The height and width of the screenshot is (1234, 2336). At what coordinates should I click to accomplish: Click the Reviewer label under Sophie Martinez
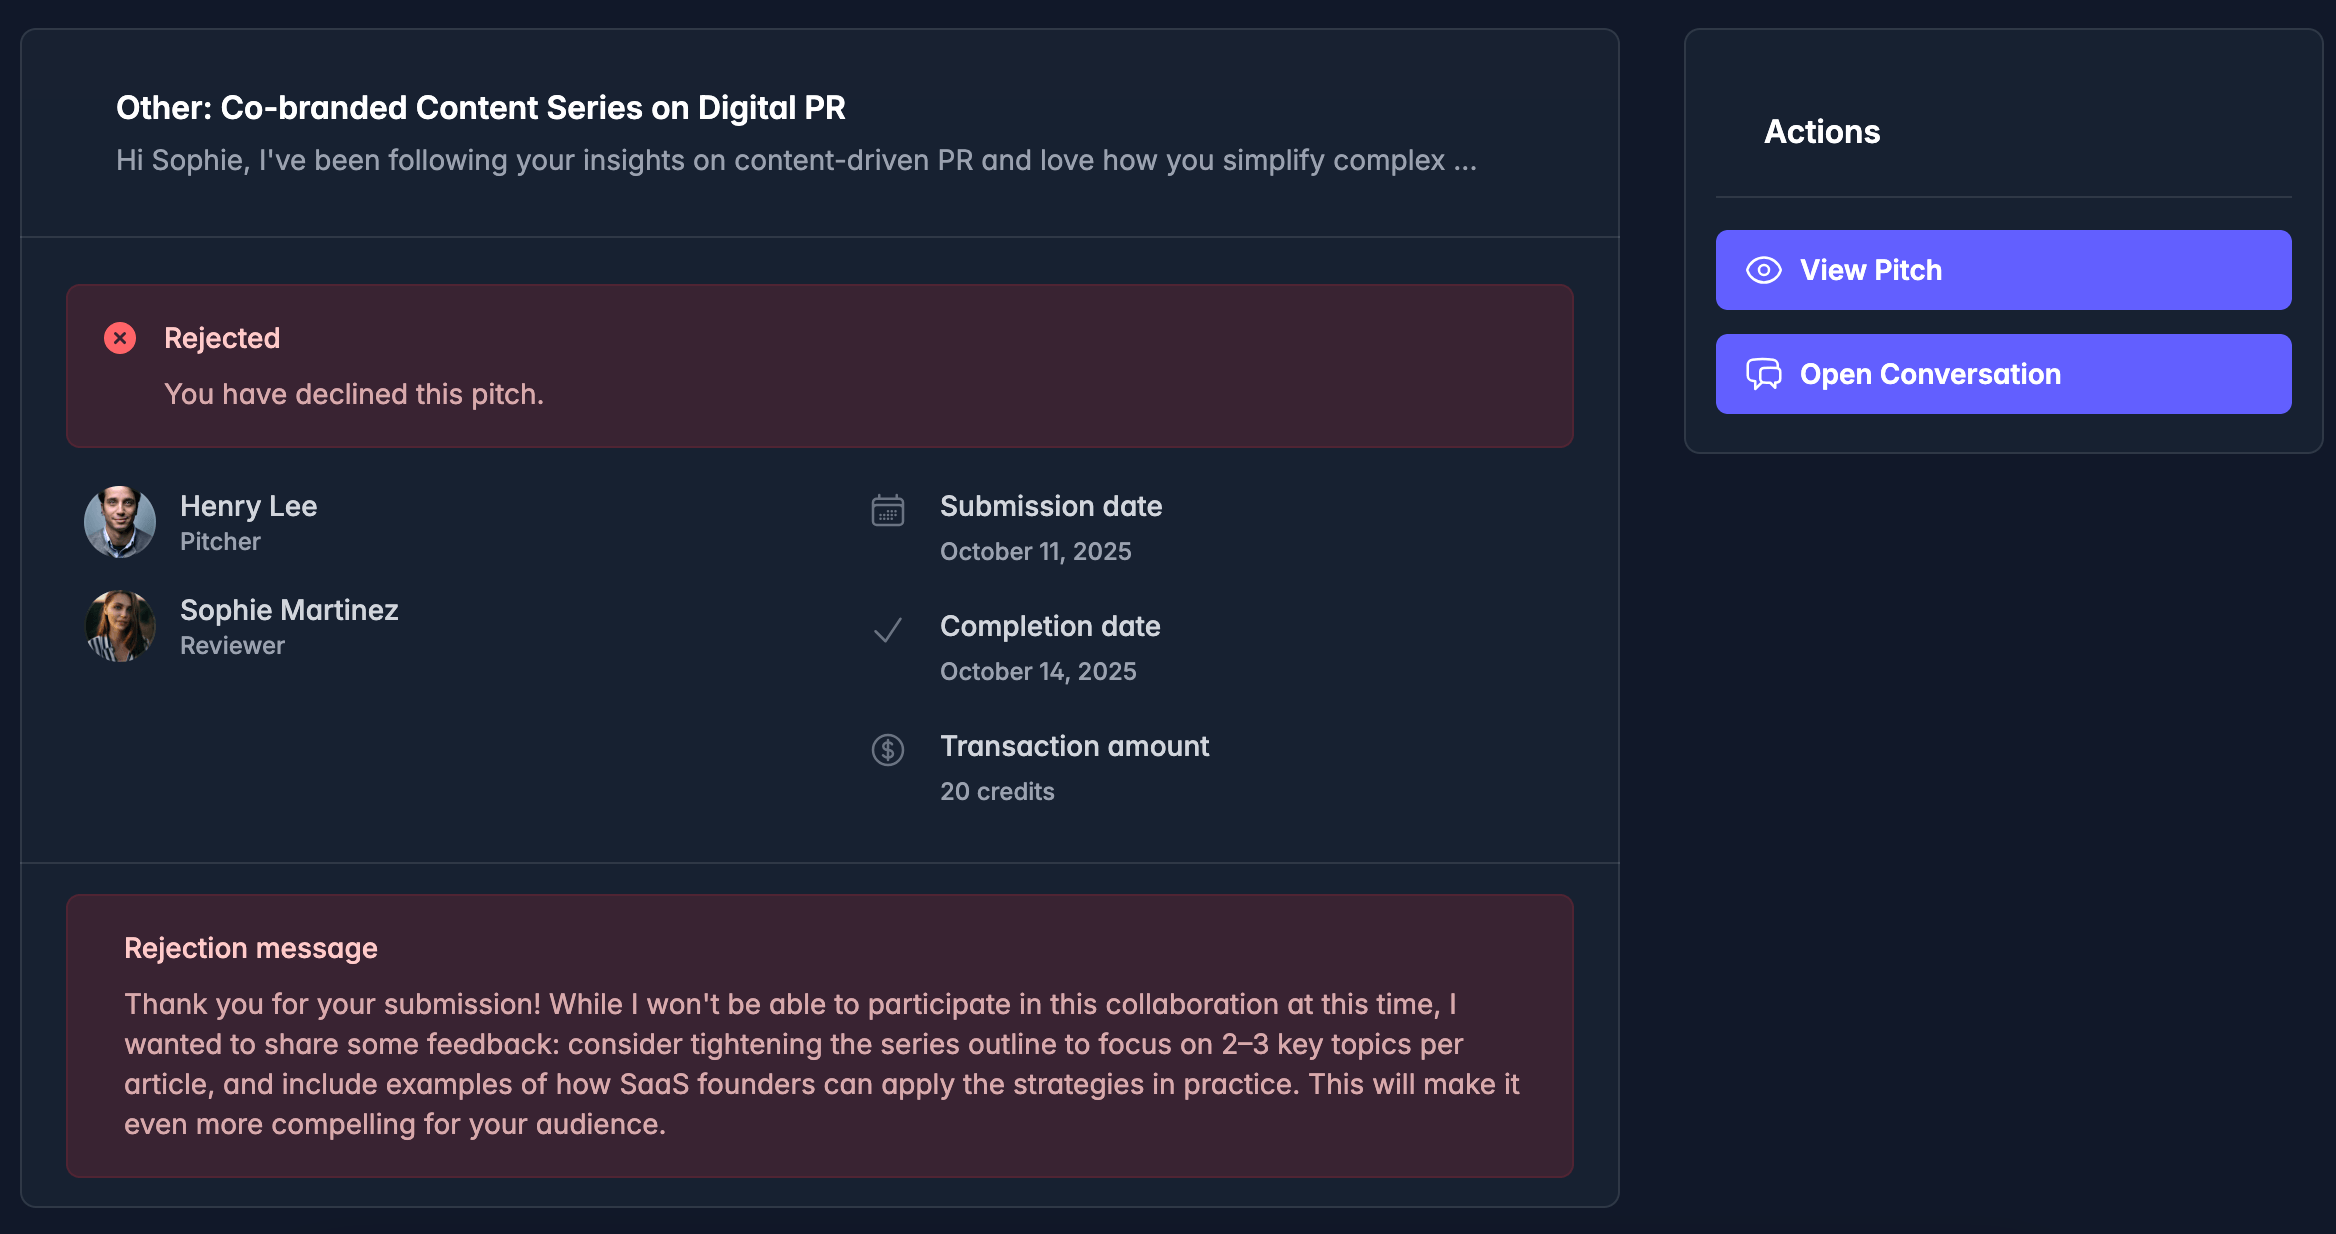[x=232, y=645]
